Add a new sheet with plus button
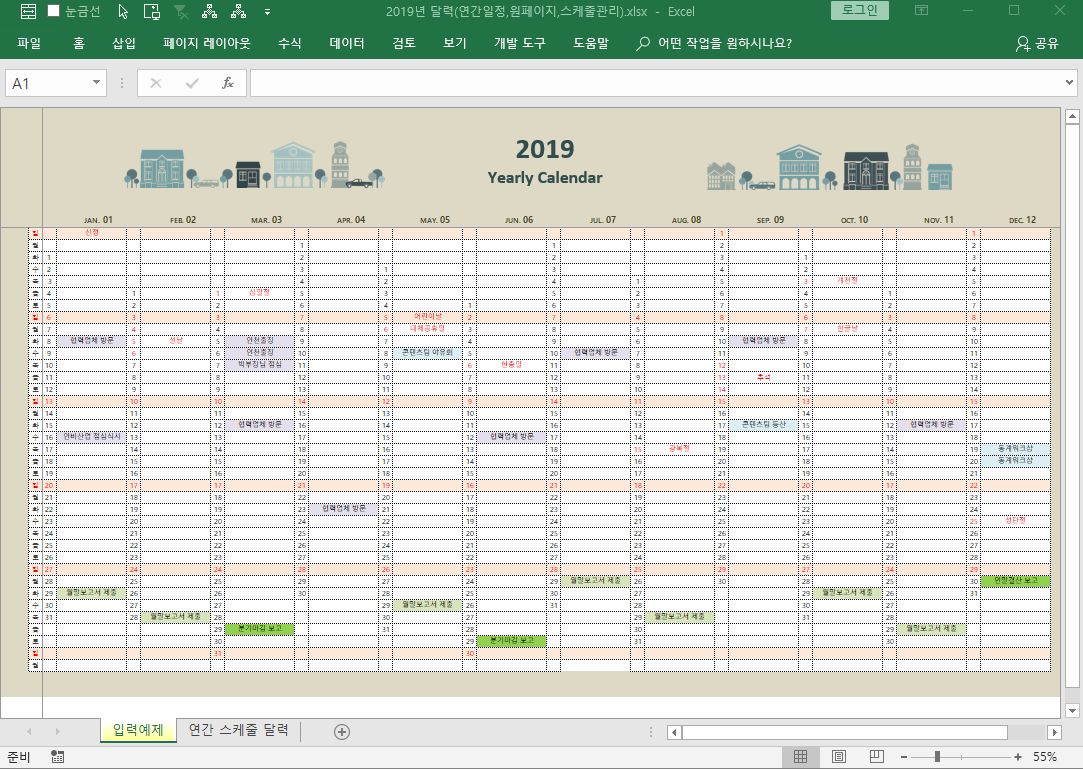 (342, 732)
